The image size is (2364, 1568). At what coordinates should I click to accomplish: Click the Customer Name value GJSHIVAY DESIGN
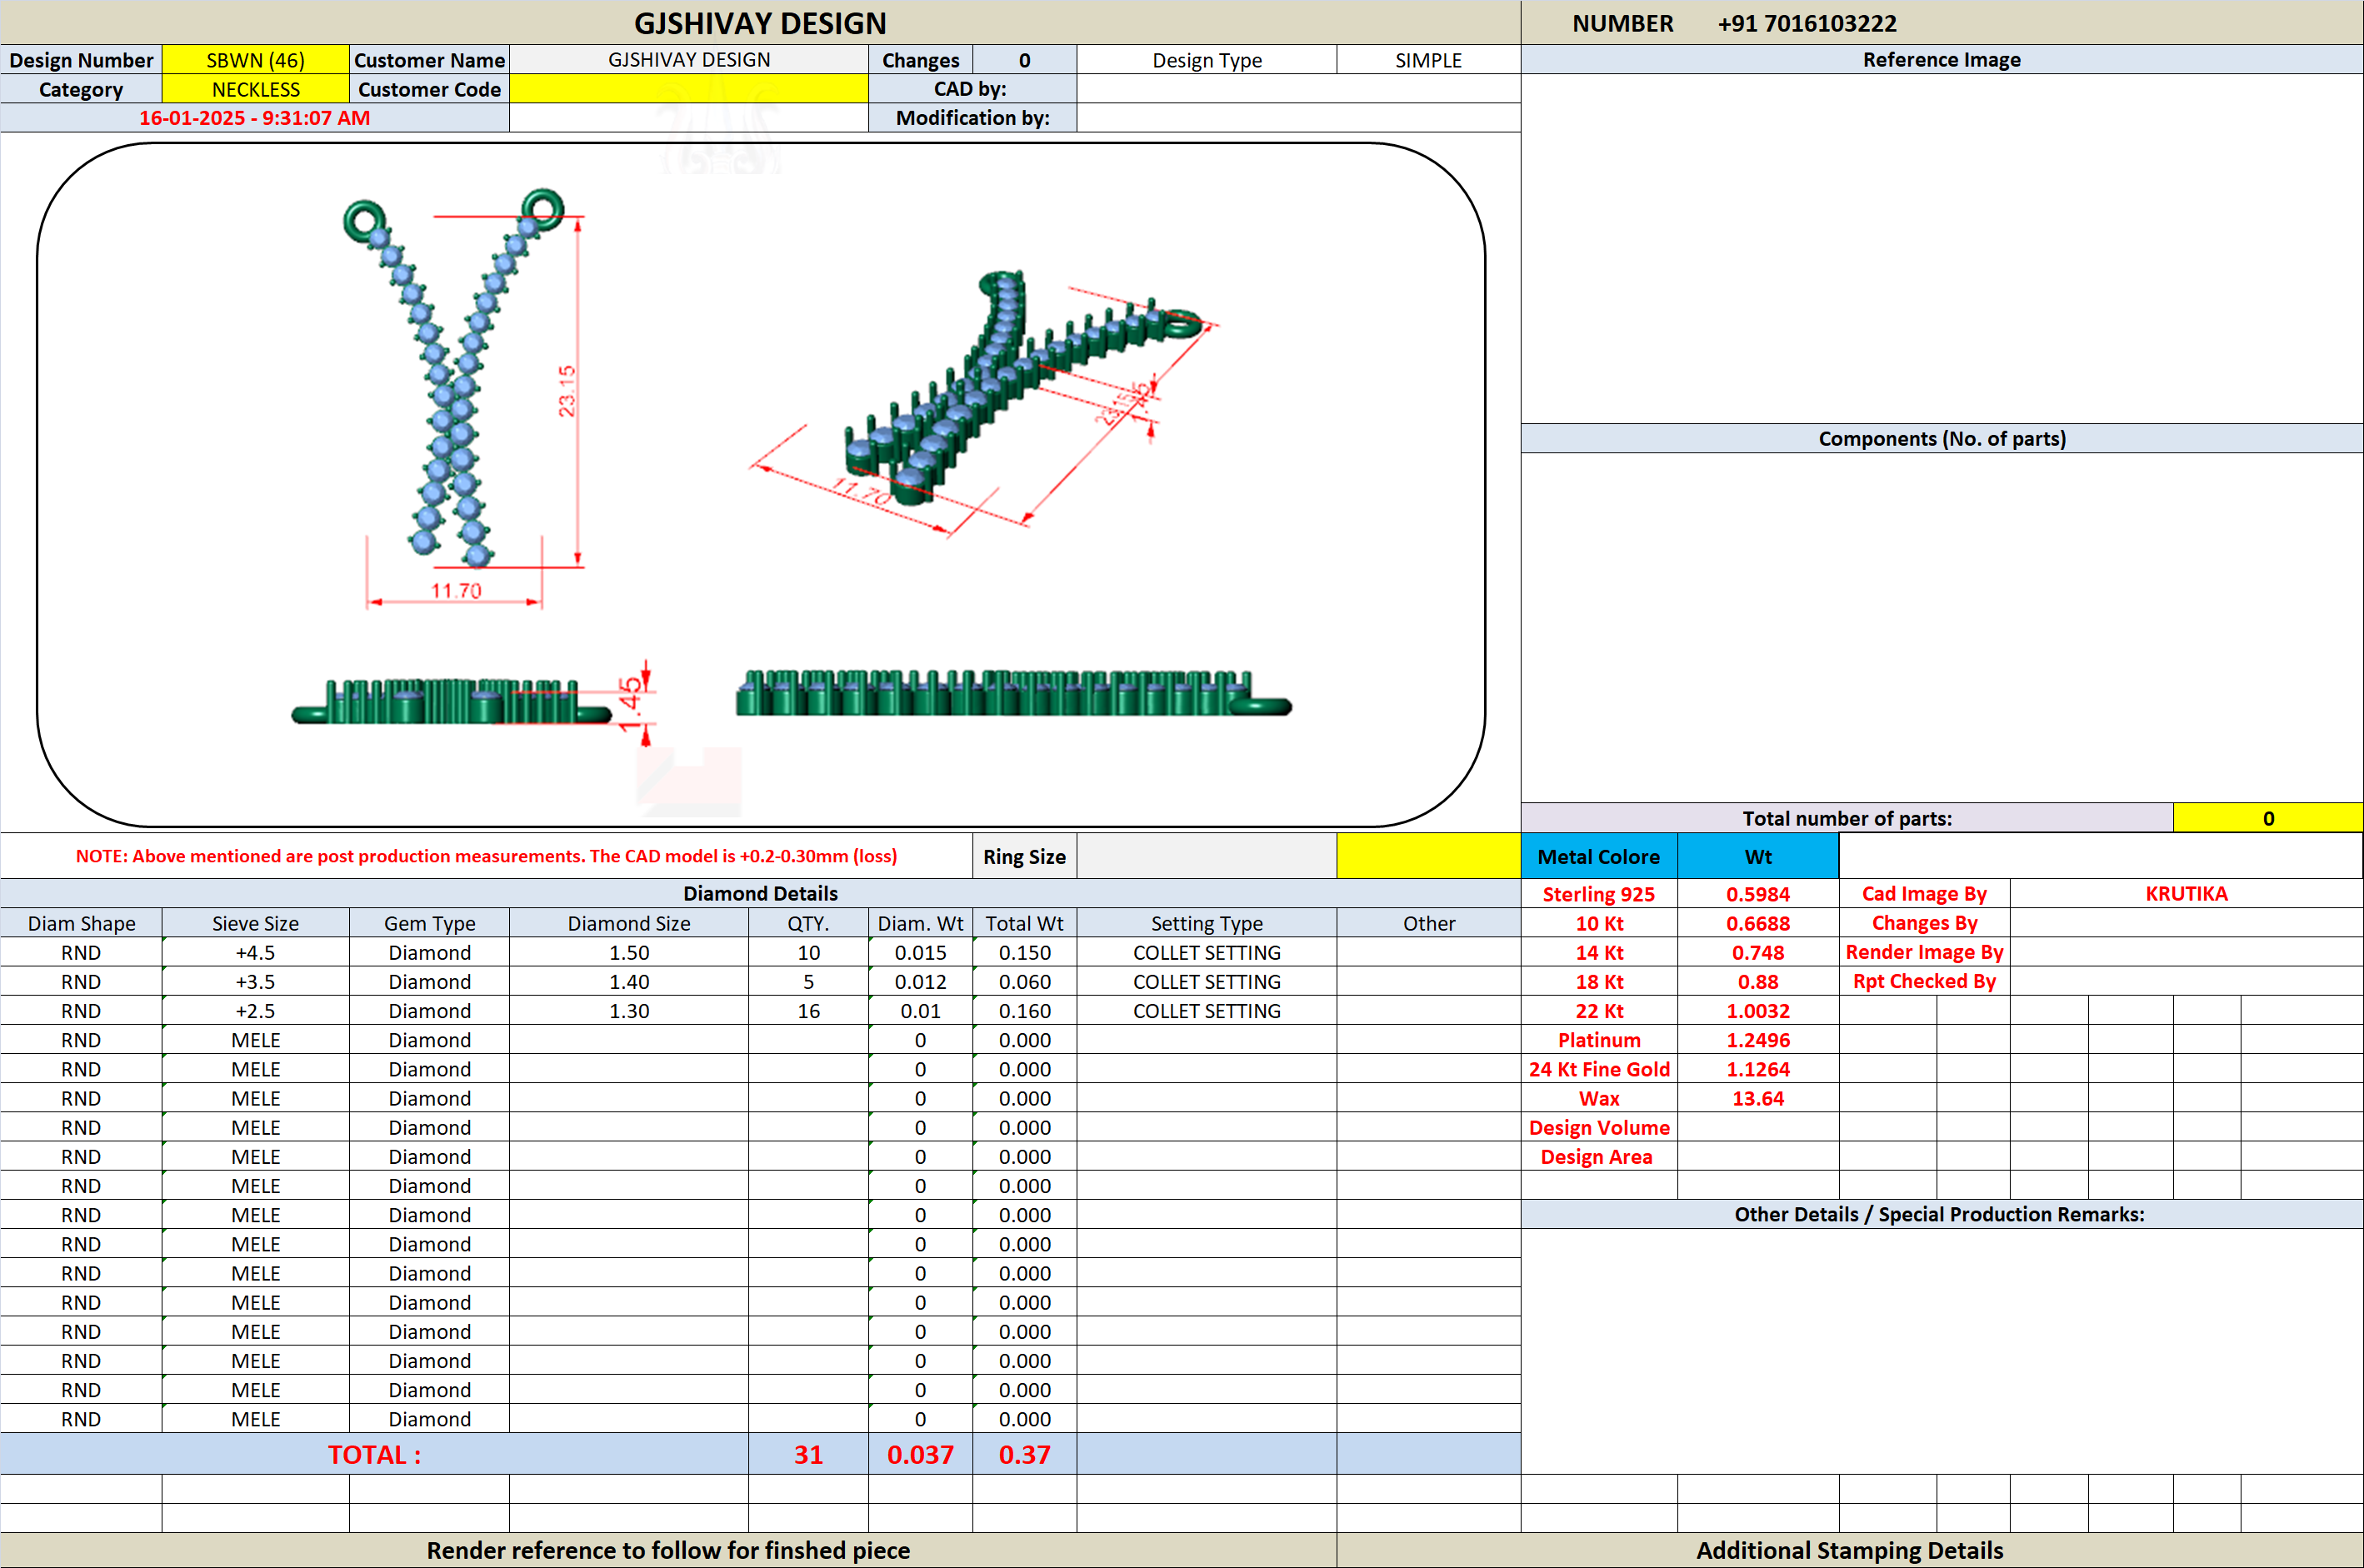(x=689, y=60)
